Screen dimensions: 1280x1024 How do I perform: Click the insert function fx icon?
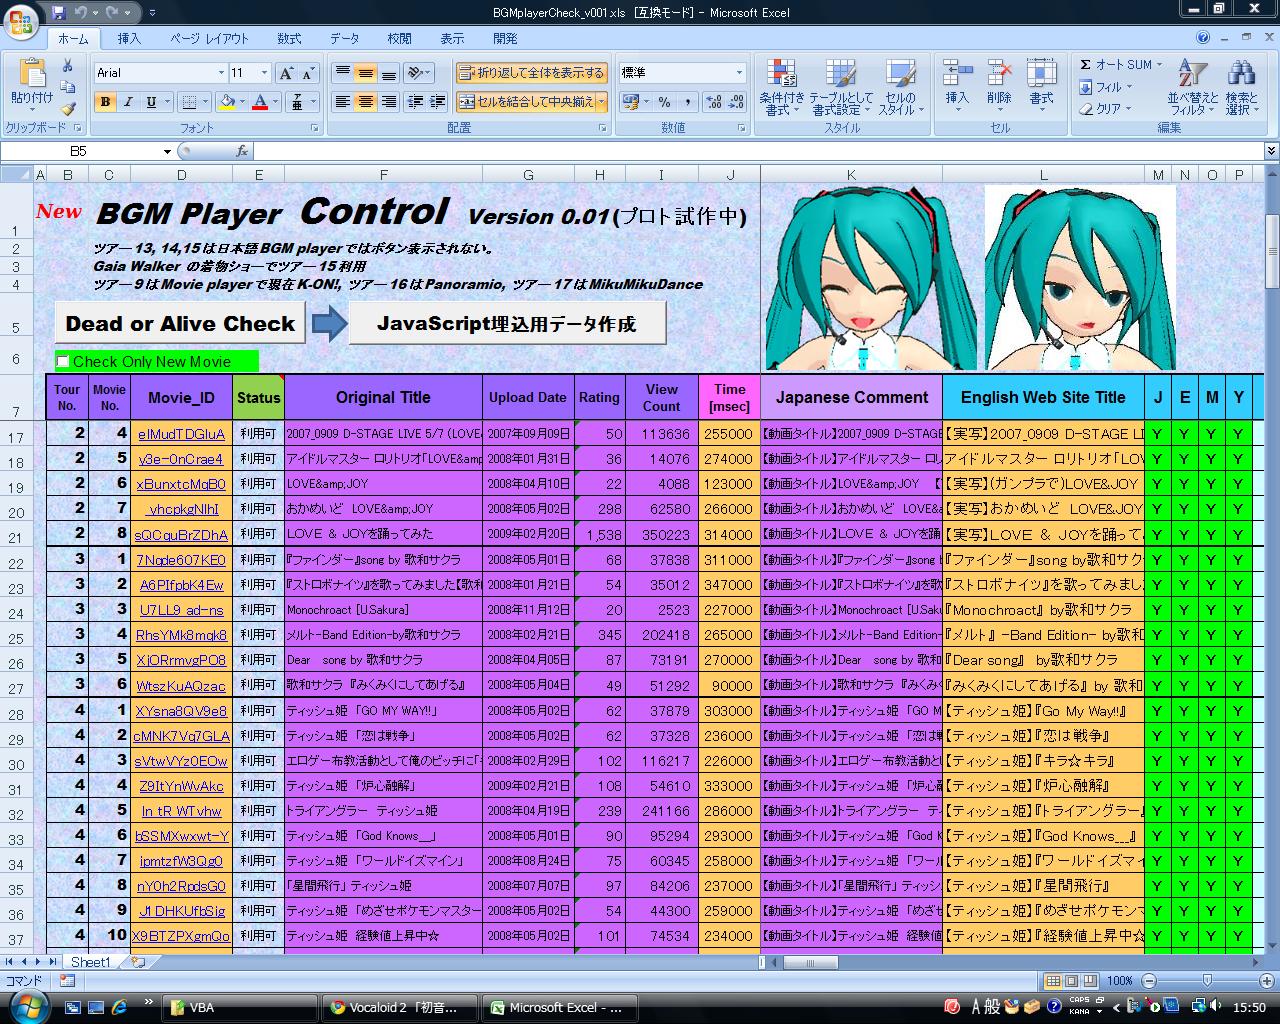coord(242,151)
